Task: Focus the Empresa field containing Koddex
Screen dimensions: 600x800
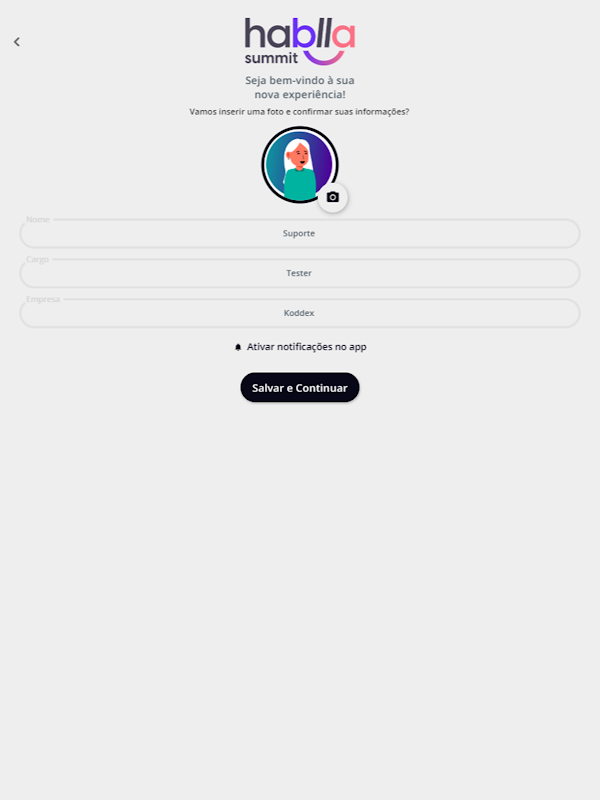Action: click(300, 313)
